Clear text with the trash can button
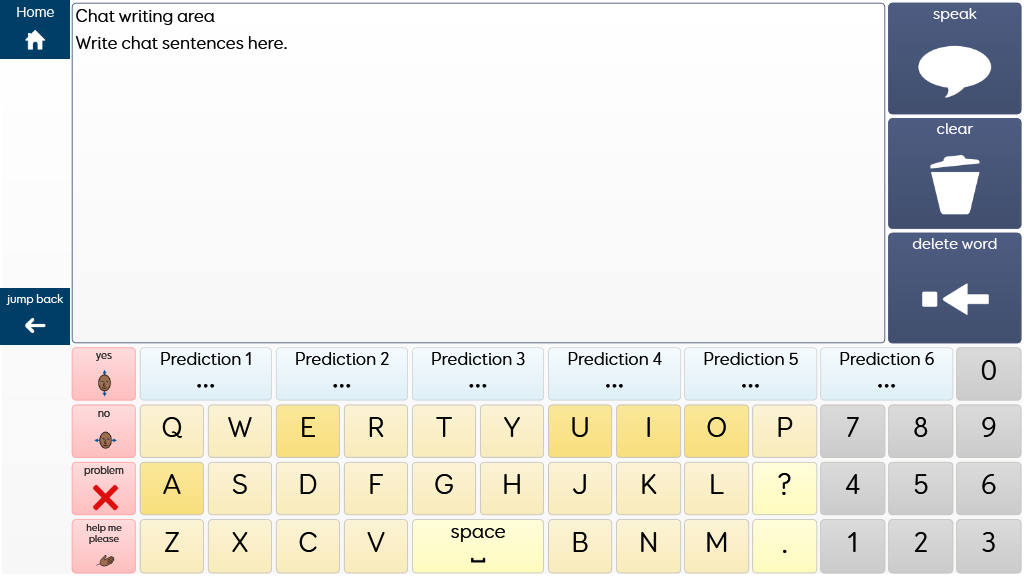Image resolution: width=1024 pixels, height=576 pixels. point(954,174)
